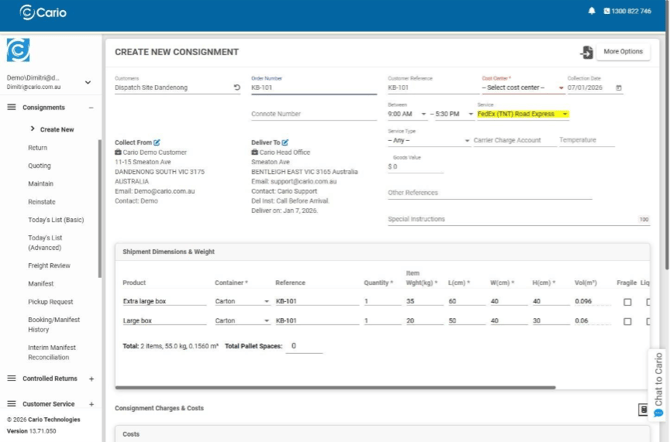
Task: Click the horizontal scrollbar under the shipment table
Action: coord(335,387)
